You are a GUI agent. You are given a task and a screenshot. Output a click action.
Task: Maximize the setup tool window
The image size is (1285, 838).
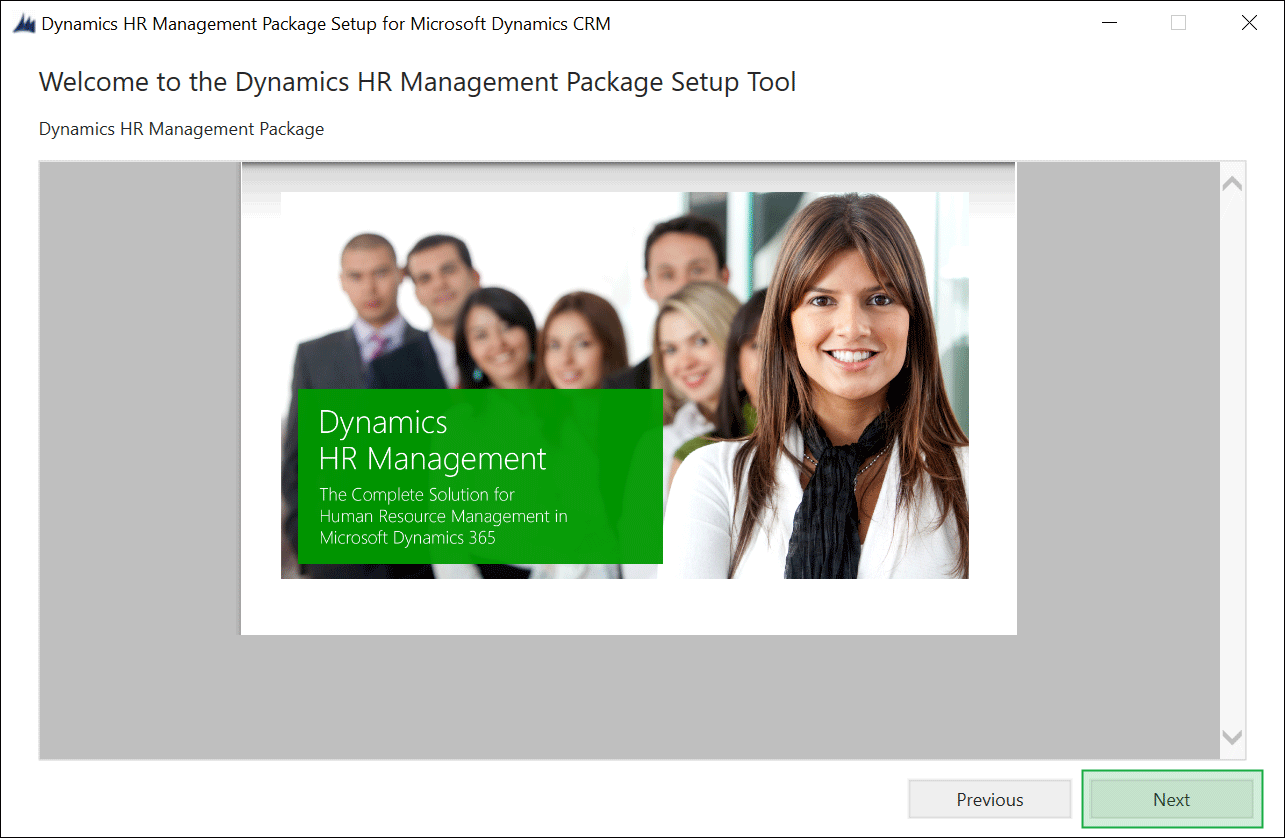coord(1178,22)
